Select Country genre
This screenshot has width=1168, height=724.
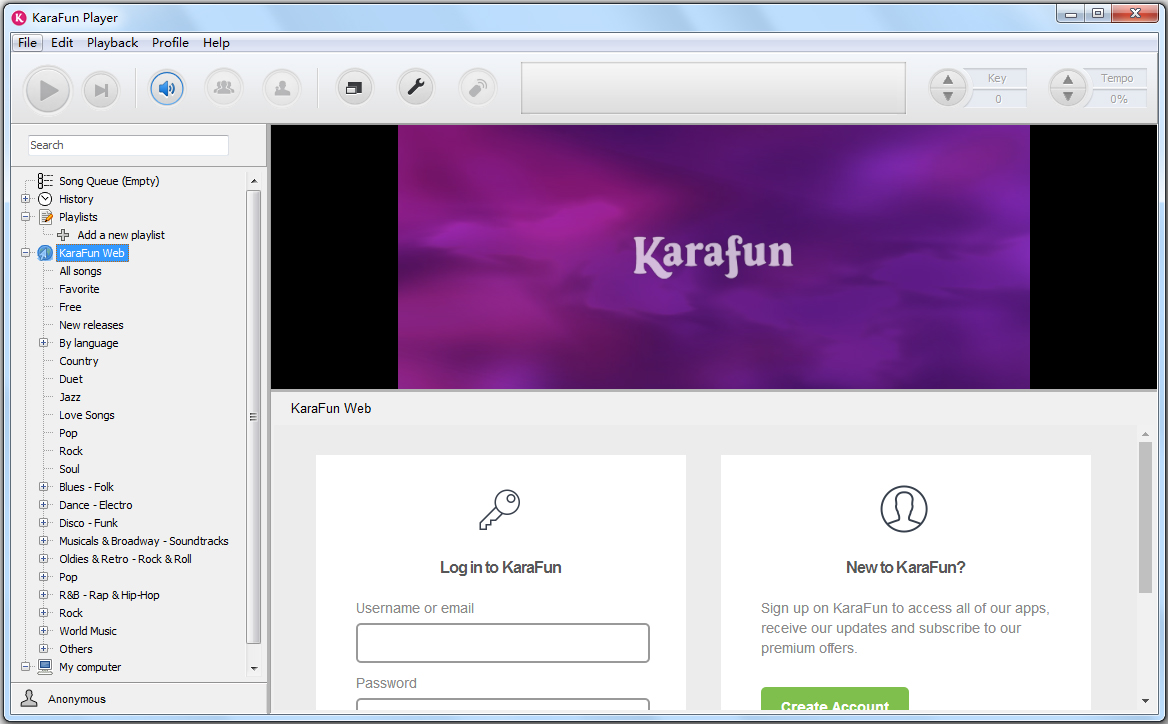78,361
